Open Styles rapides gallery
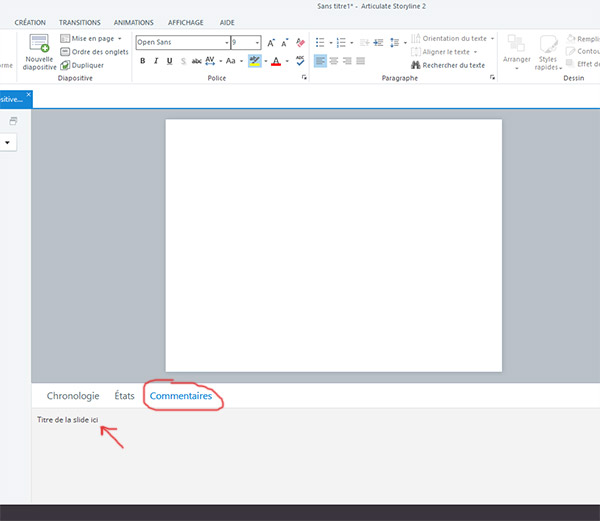Image resolution: width=600 pixels, height=521 pixels. click(x=548, y=52)
